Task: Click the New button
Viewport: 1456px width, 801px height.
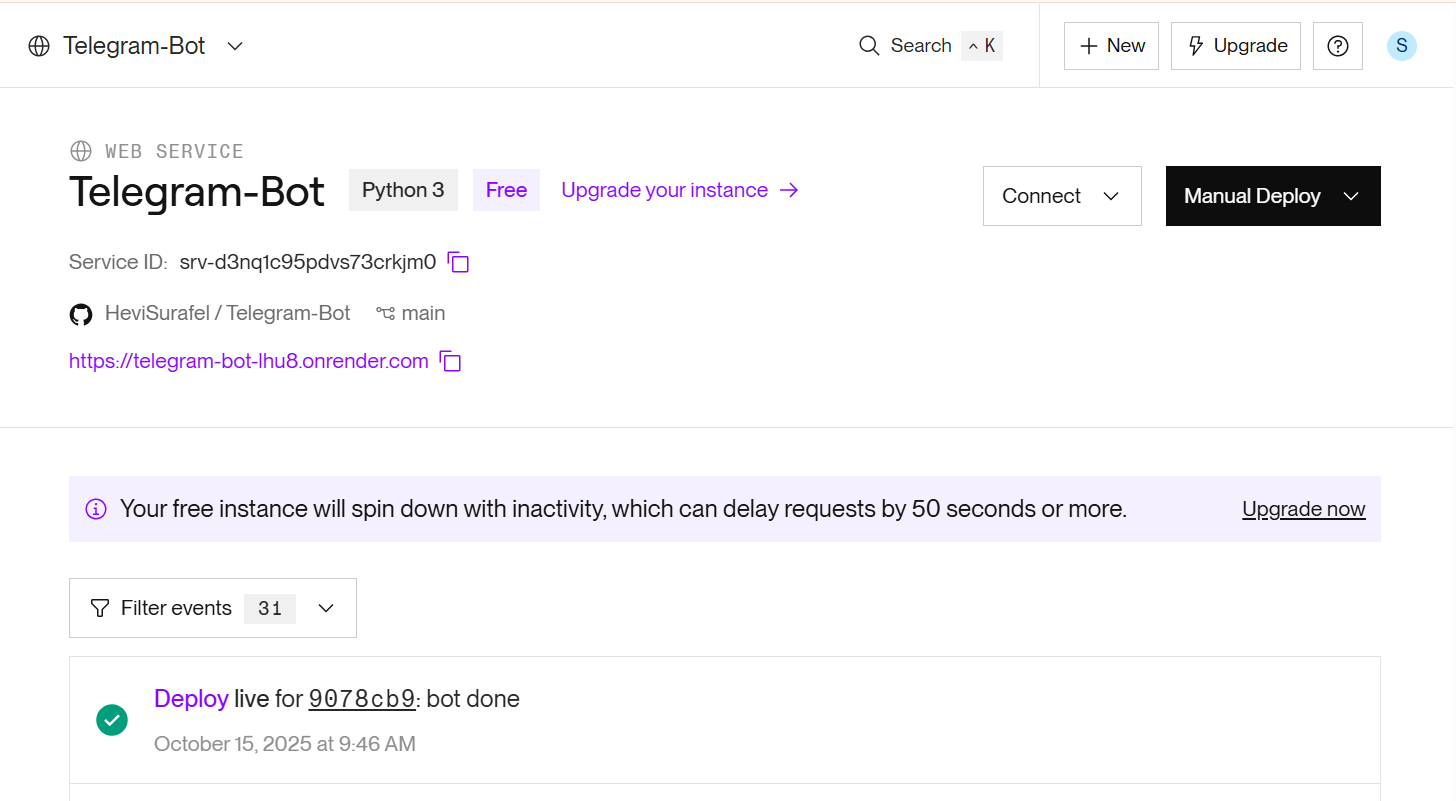Action: (x=1111, y=46)
